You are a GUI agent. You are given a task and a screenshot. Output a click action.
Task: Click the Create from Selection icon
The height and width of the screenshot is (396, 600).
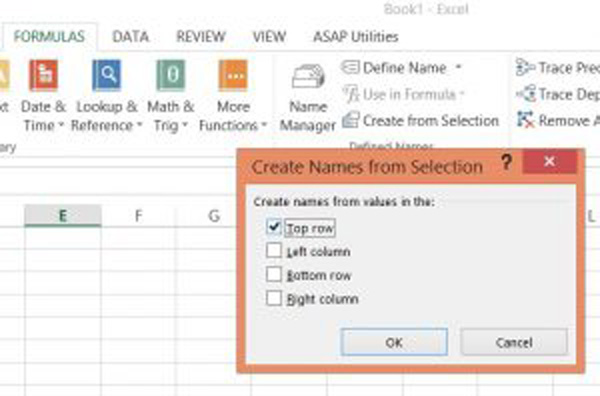[x=351, y=120]
